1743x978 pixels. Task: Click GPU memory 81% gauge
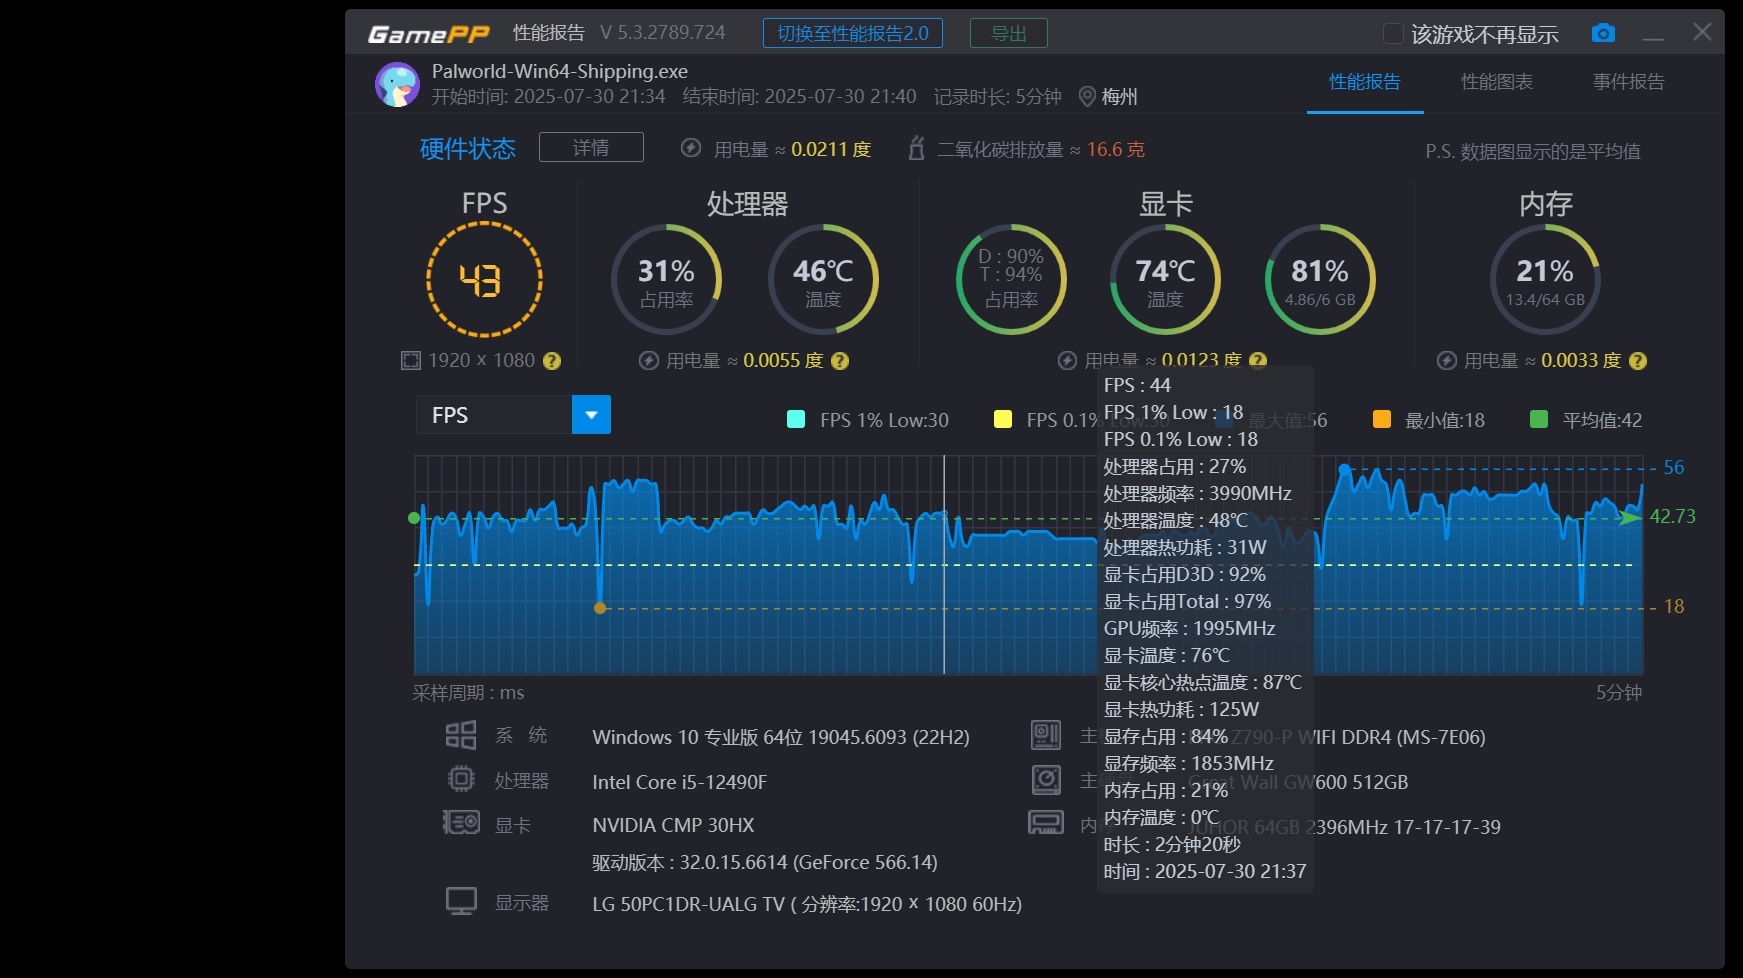[x=1320, y=280]
